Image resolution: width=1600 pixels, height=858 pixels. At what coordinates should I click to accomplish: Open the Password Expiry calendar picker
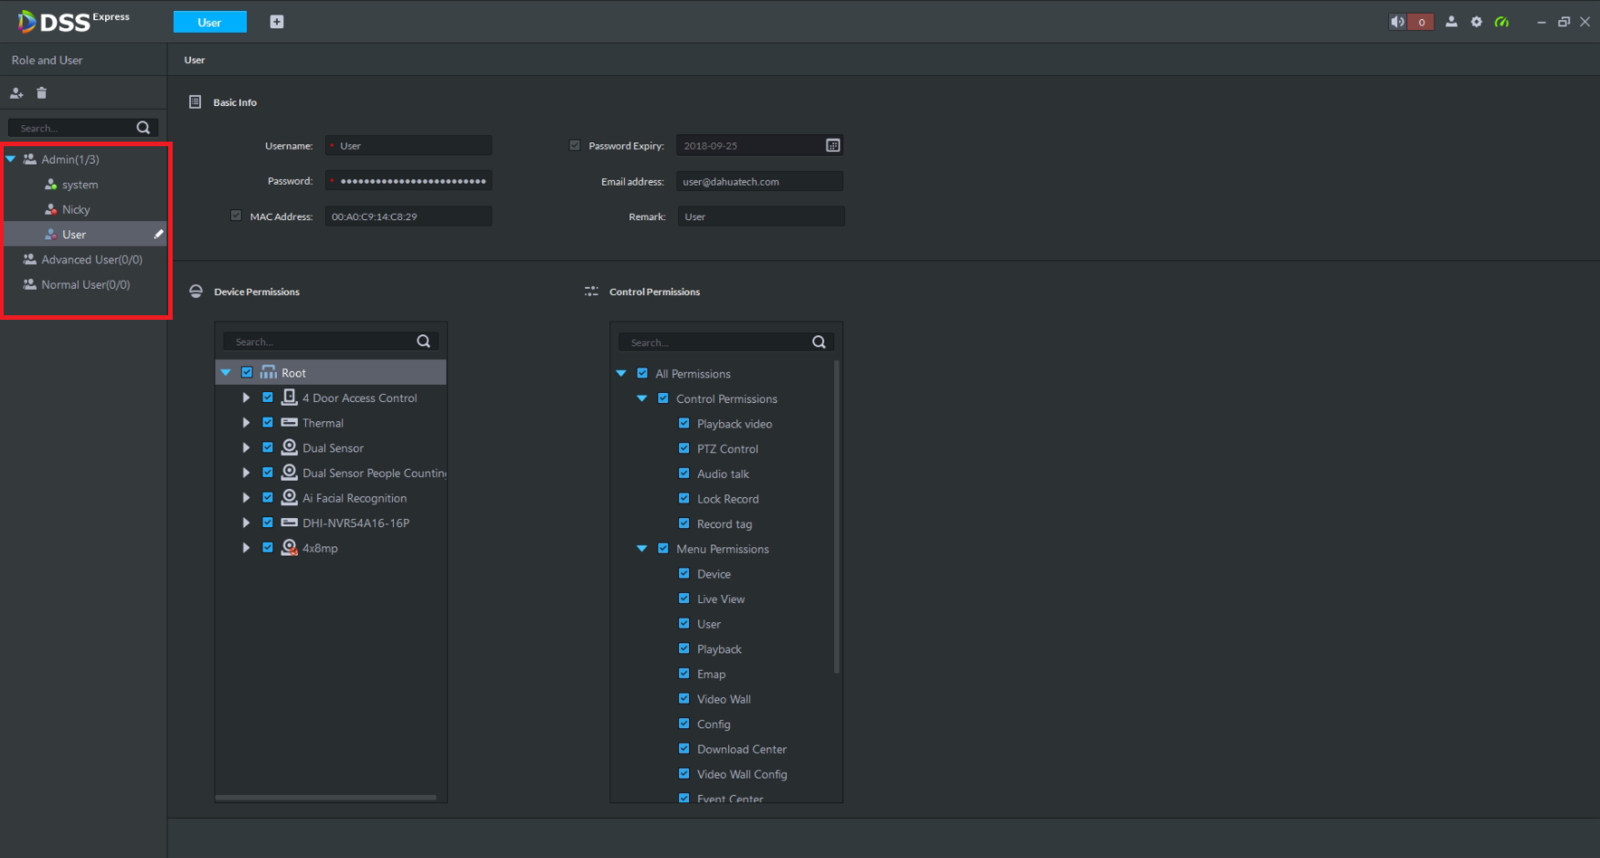pos(832,146)
